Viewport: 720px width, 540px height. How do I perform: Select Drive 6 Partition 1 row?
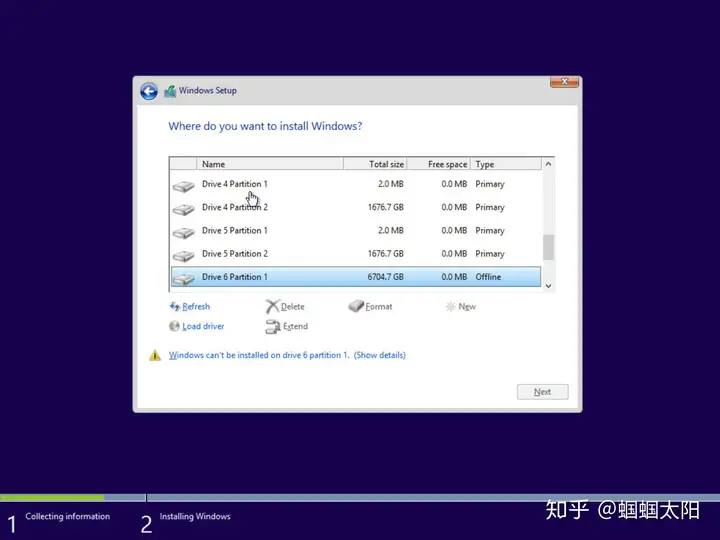356,277
